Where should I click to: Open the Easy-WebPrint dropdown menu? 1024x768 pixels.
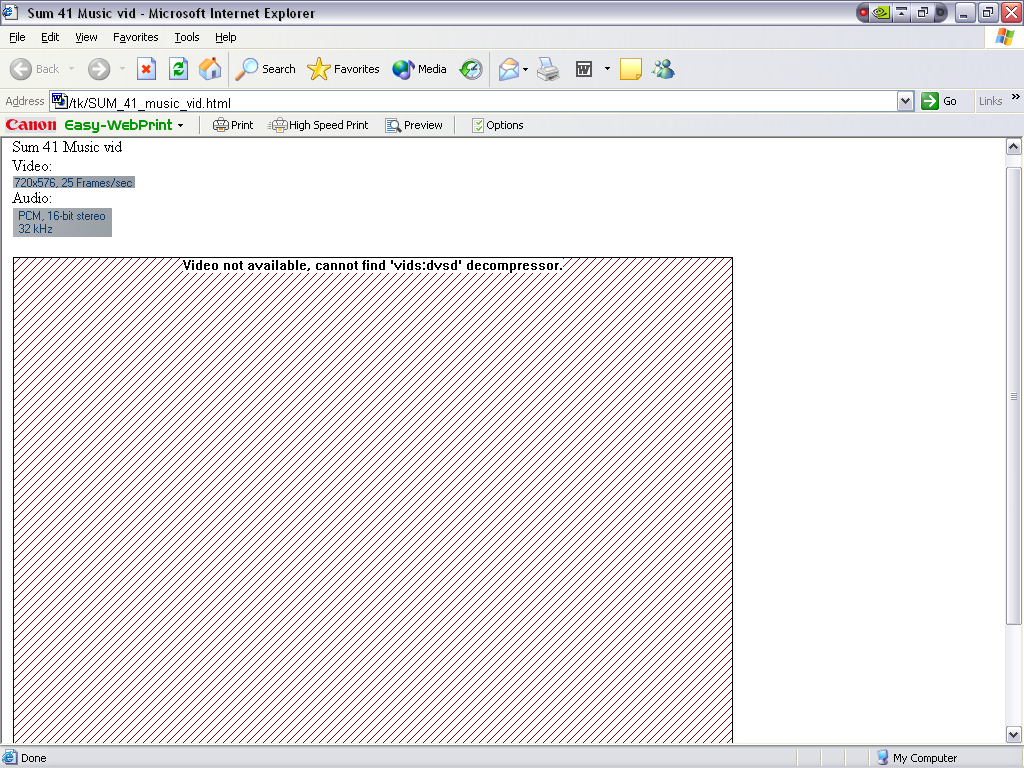pos(181,126)
